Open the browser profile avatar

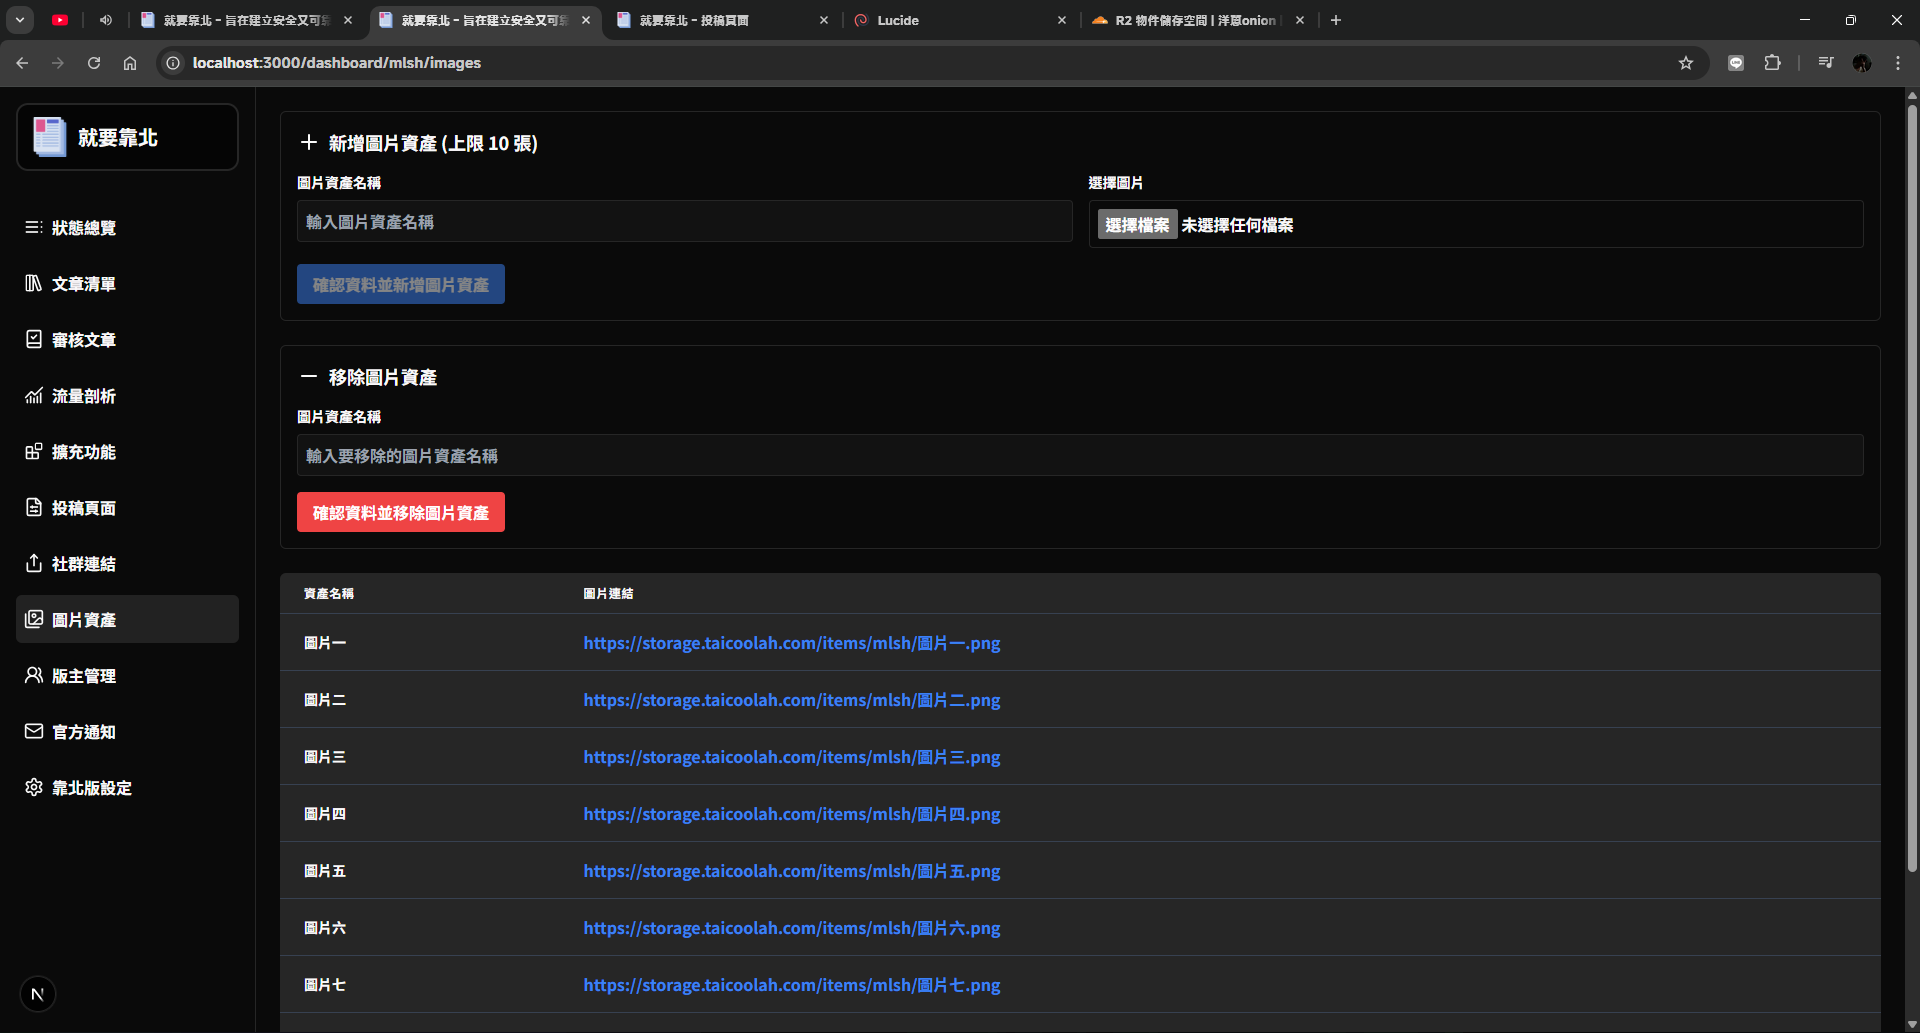(x=1862, y=63)
